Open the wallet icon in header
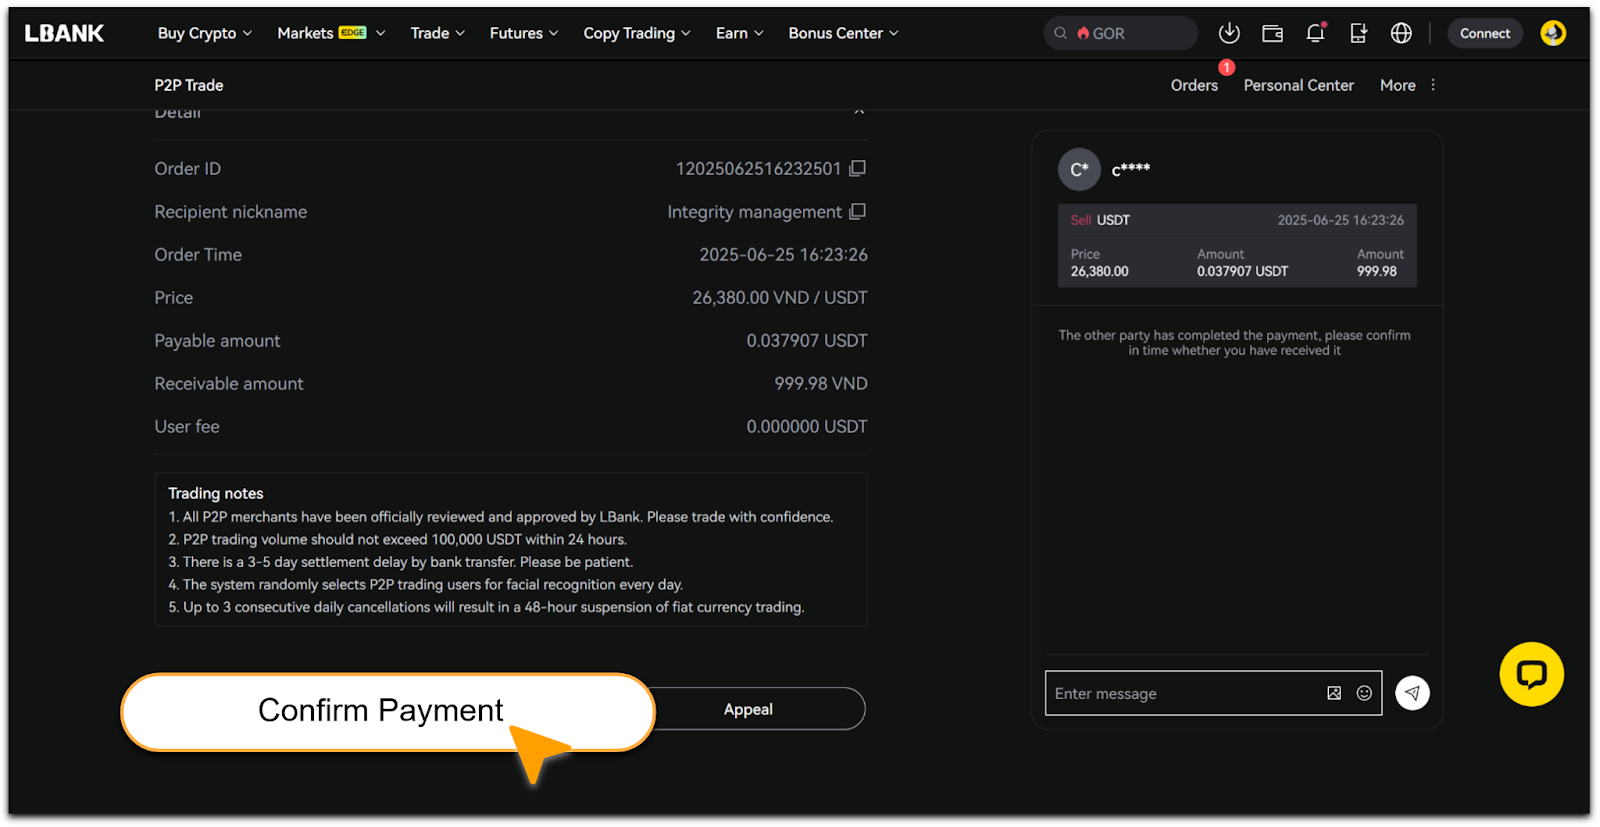Viewport: 1600px width, 827px height. tap(1272, 33)
